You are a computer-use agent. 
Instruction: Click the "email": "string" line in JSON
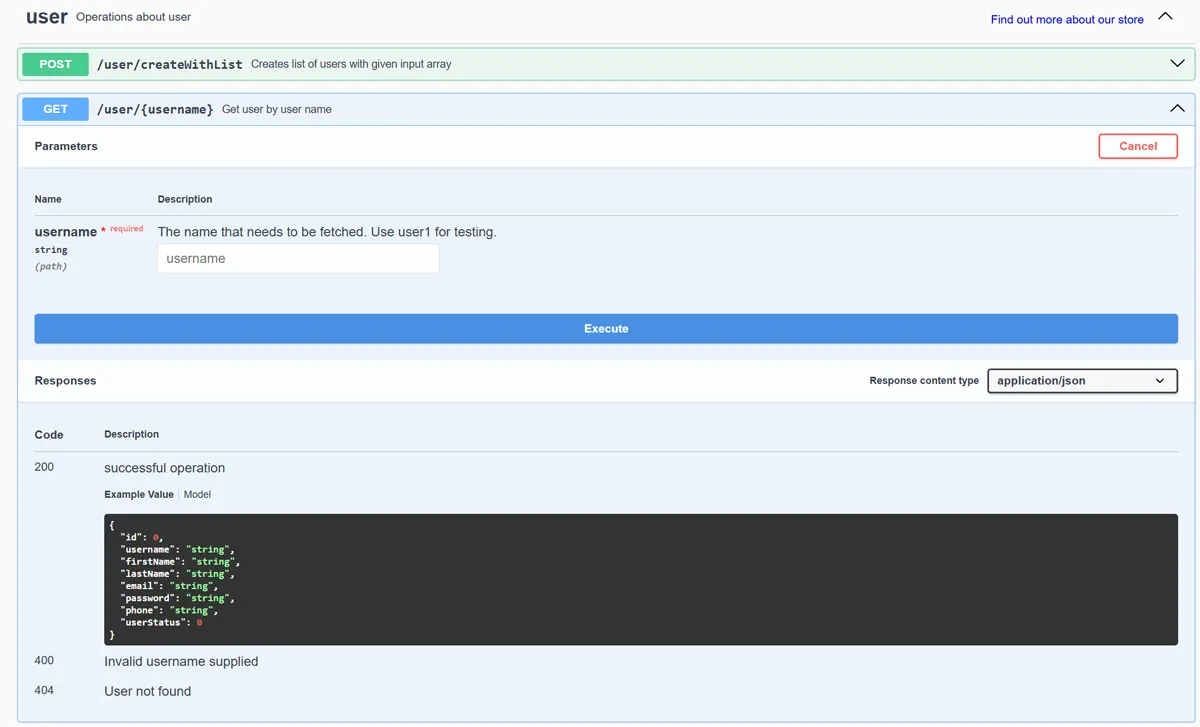pos(169,586)
